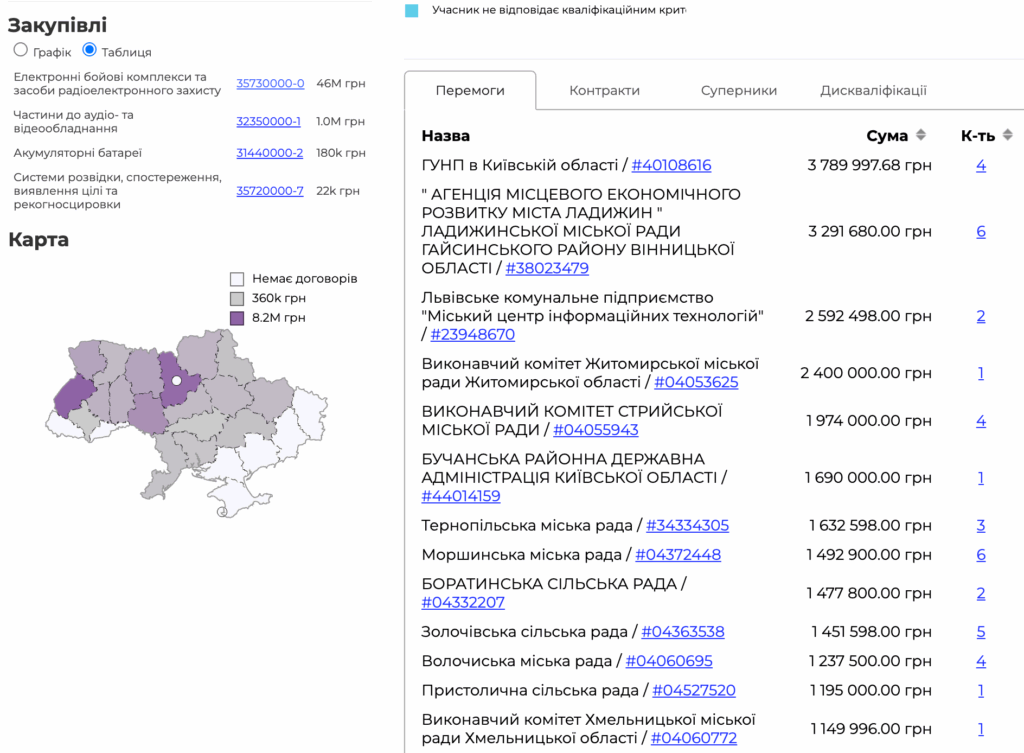This screenshot has height=753, width=1024.
Task: Click count 6 for Моршинська міська рада
Action: click(981, 554)
